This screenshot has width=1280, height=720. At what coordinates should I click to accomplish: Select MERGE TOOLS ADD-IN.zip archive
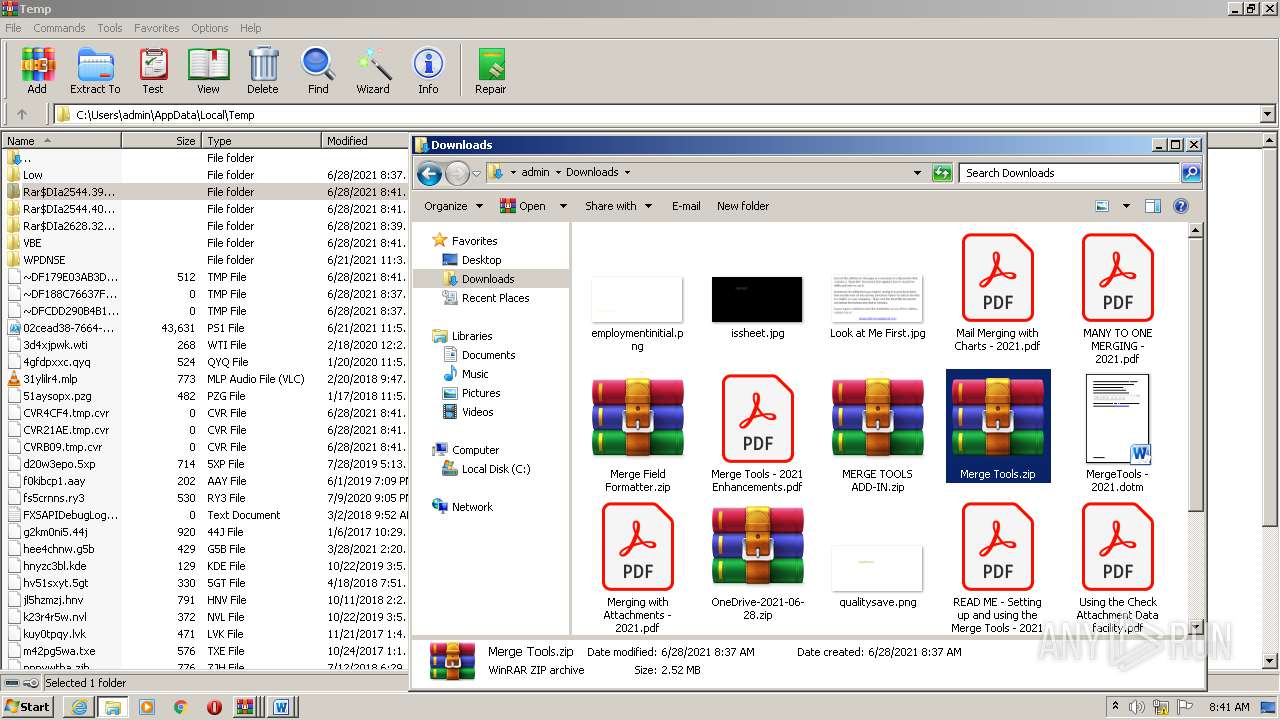click(x=877, y=435)
